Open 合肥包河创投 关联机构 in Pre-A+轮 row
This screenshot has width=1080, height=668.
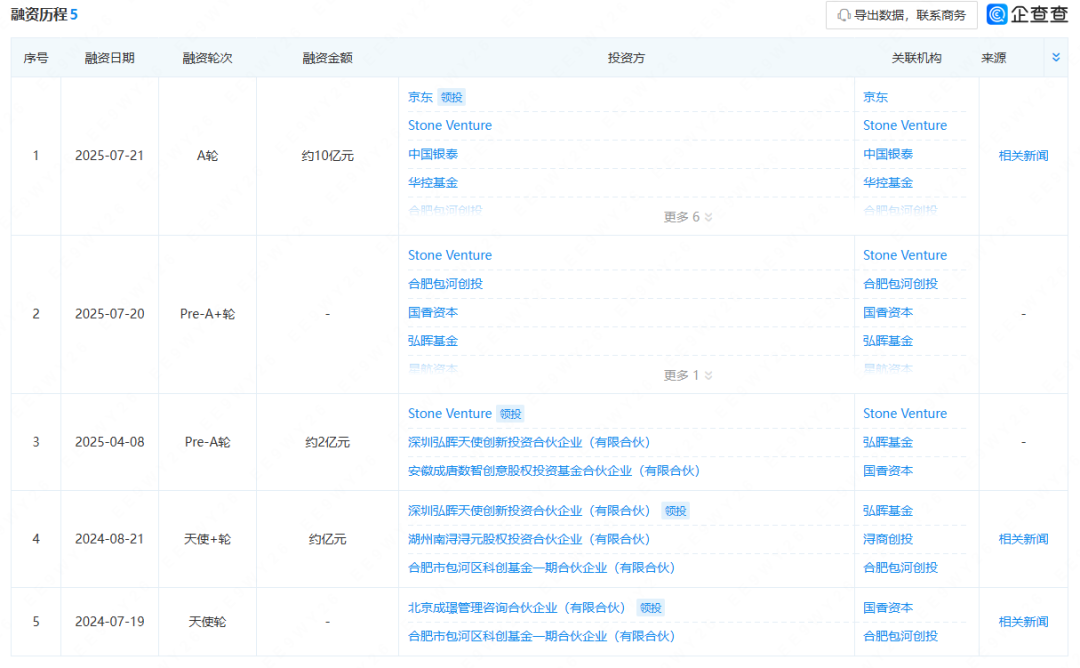[900, 284]
